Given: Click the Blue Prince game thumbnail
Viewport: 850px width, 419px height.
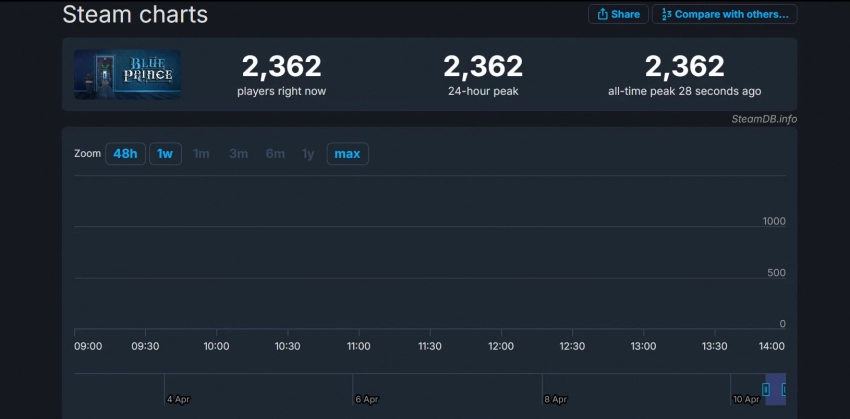Looking at the screenshot, I should pyautogui.click(x=127, y=75).
